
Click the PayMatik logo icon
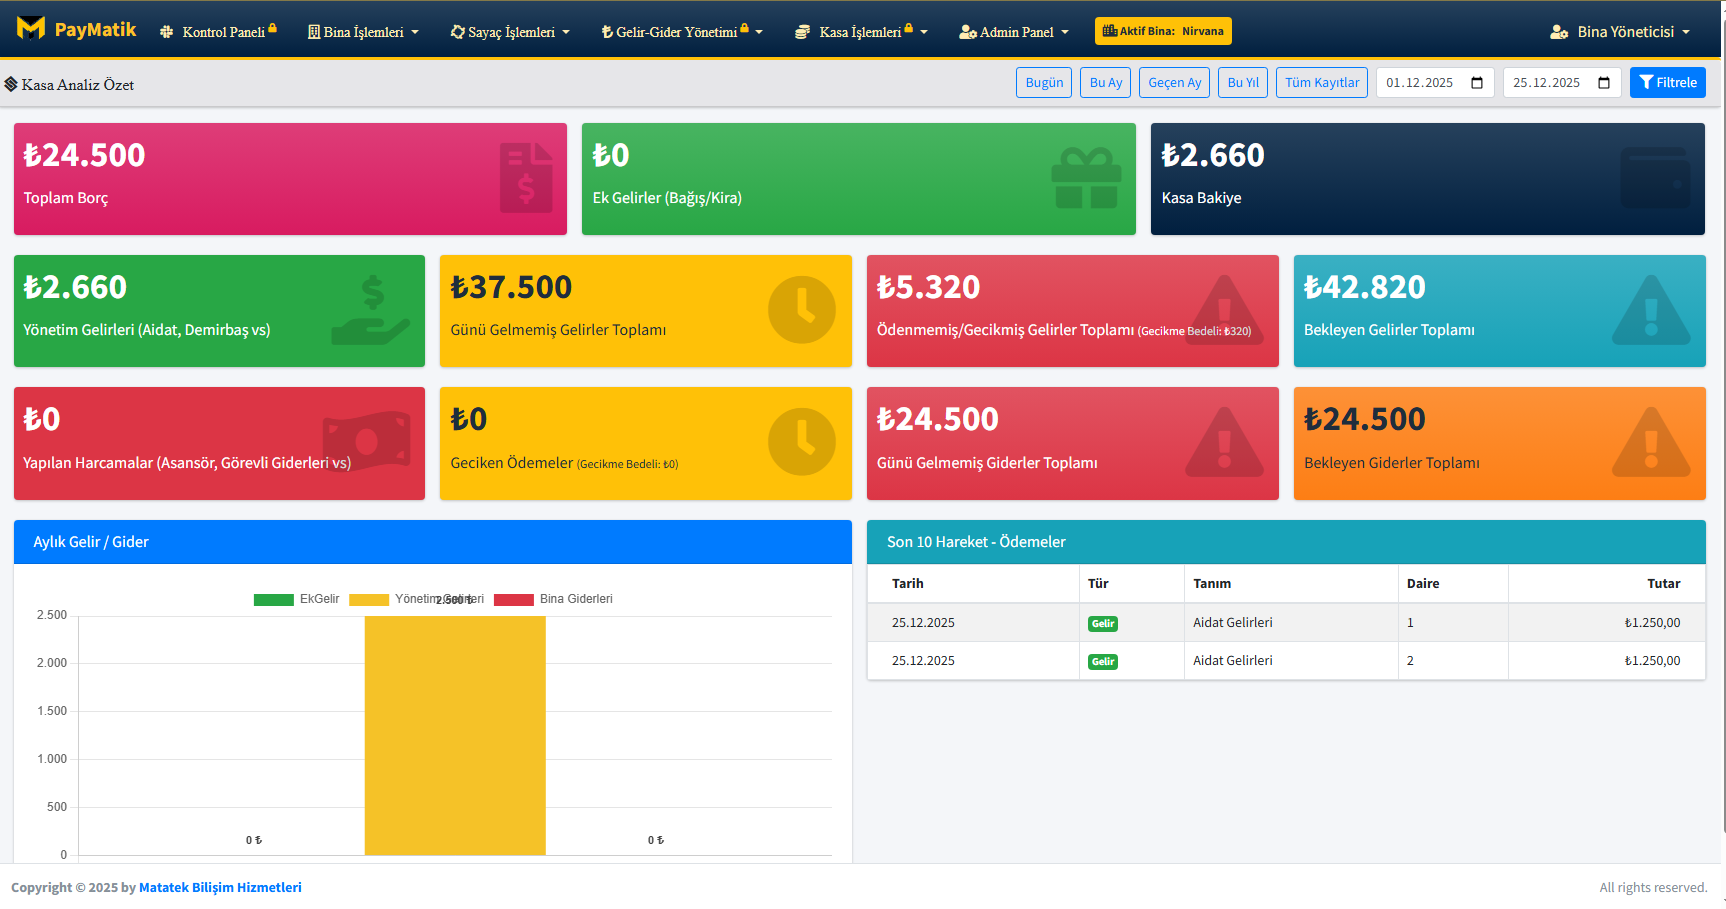pos(31,29)
